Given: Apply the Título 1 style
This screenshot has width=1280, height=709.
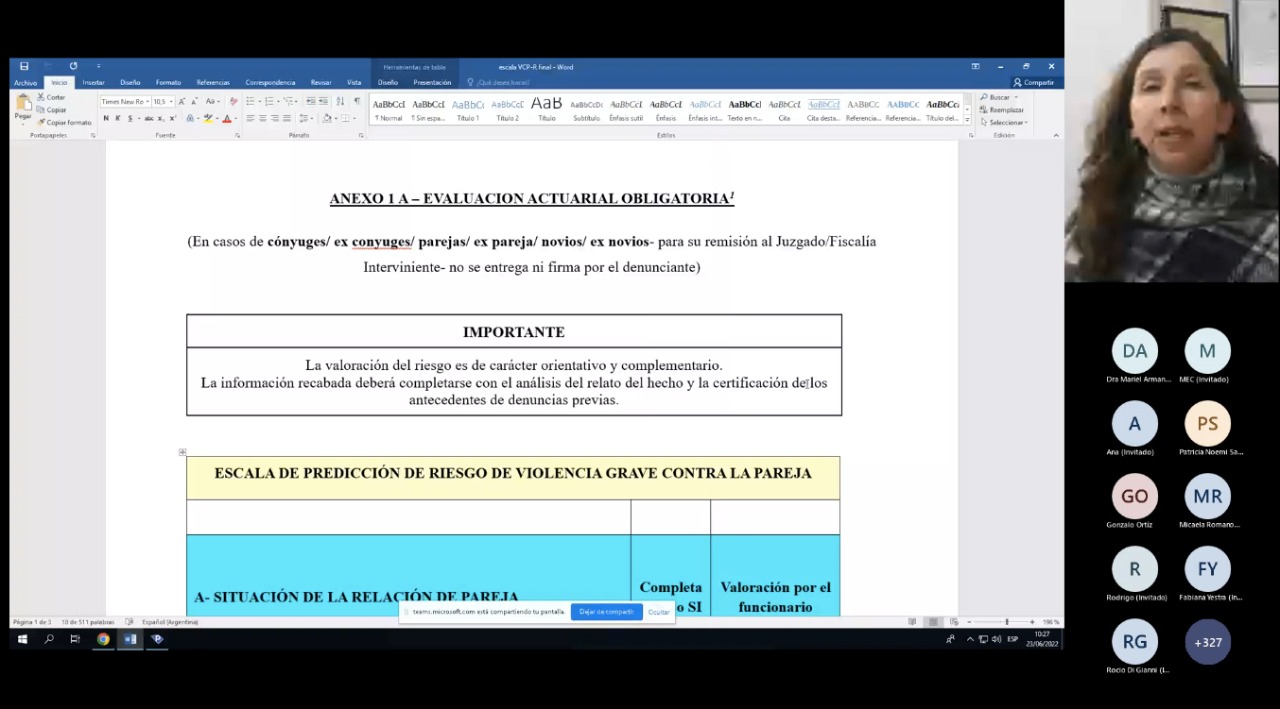Looking at the screenshot, I should click(468, 109).
